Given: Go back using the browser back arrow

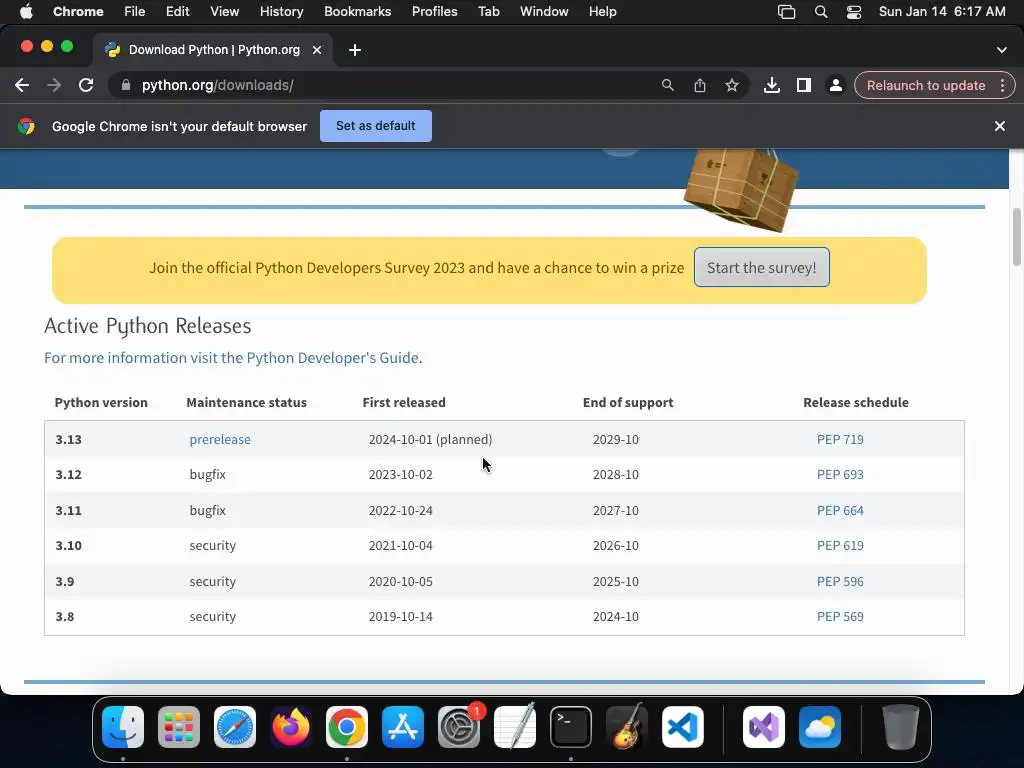Looking at the screenshot, I should click(x=22, y=86).
